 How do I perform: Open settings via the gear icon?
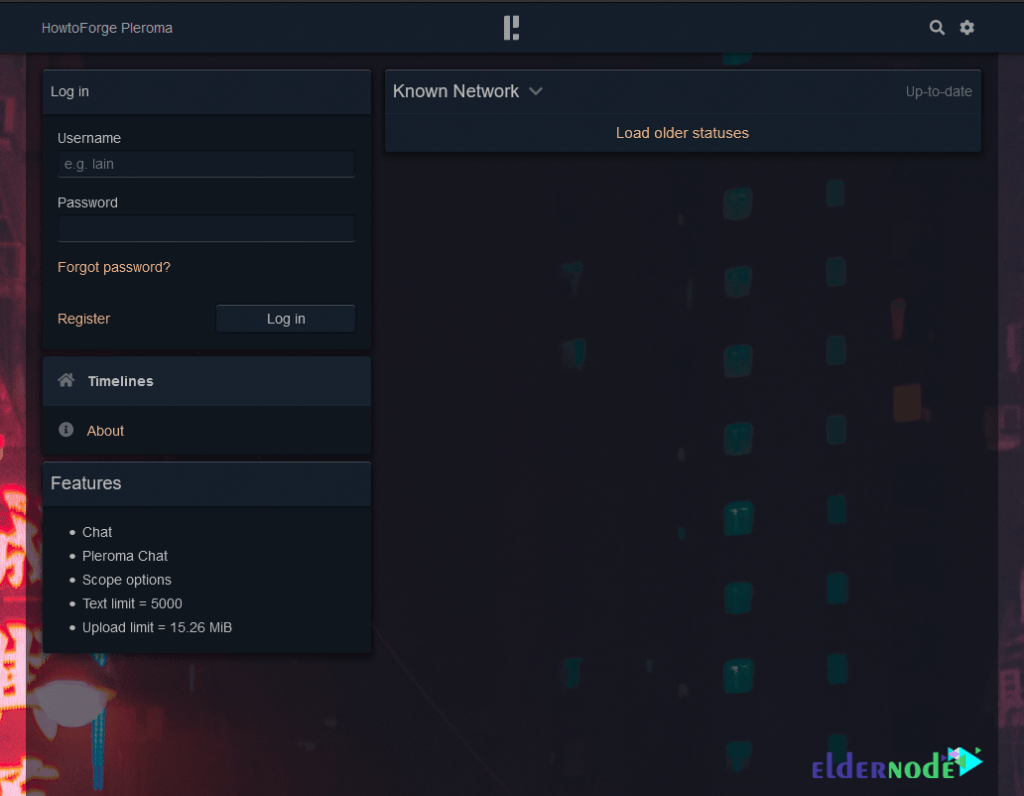click(967, 28)
